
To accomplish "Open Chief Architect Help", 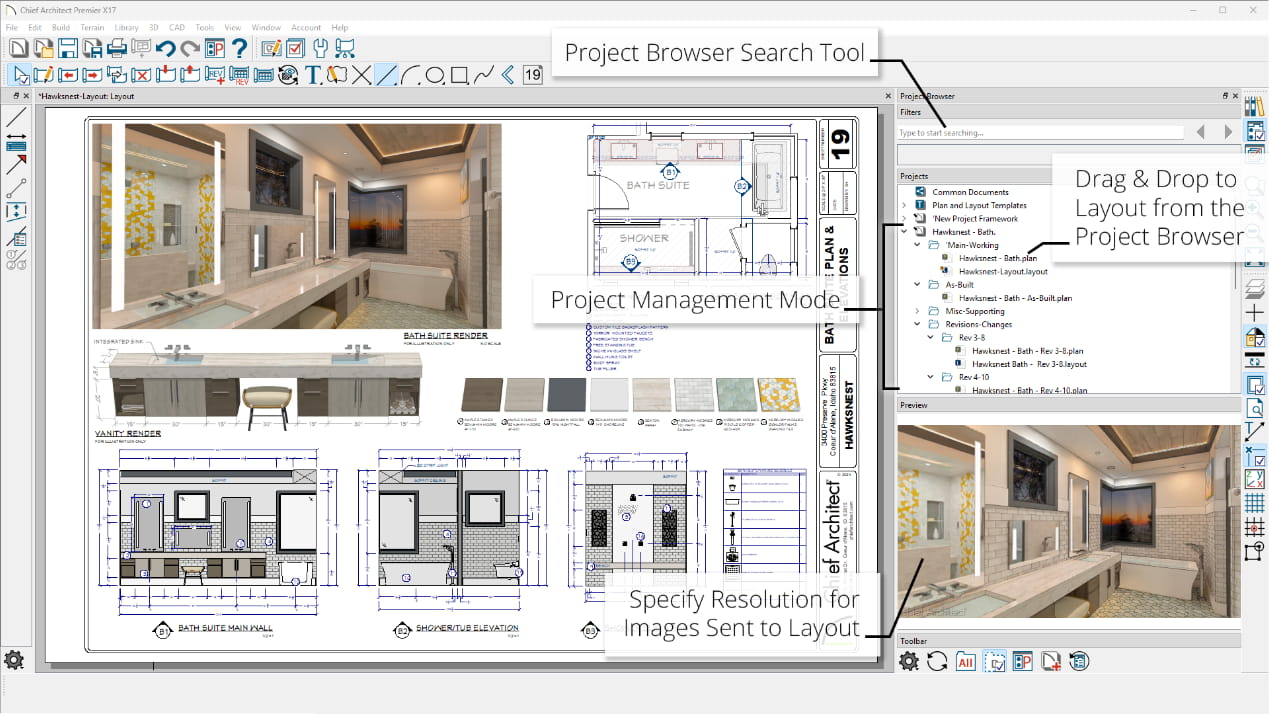I will [x=239, y=47].
